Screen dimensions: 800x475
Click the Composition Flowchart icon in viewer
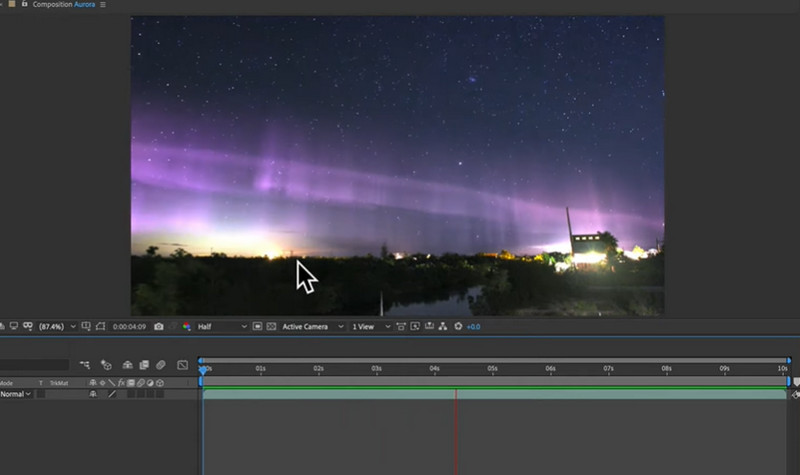click(443, 326)
